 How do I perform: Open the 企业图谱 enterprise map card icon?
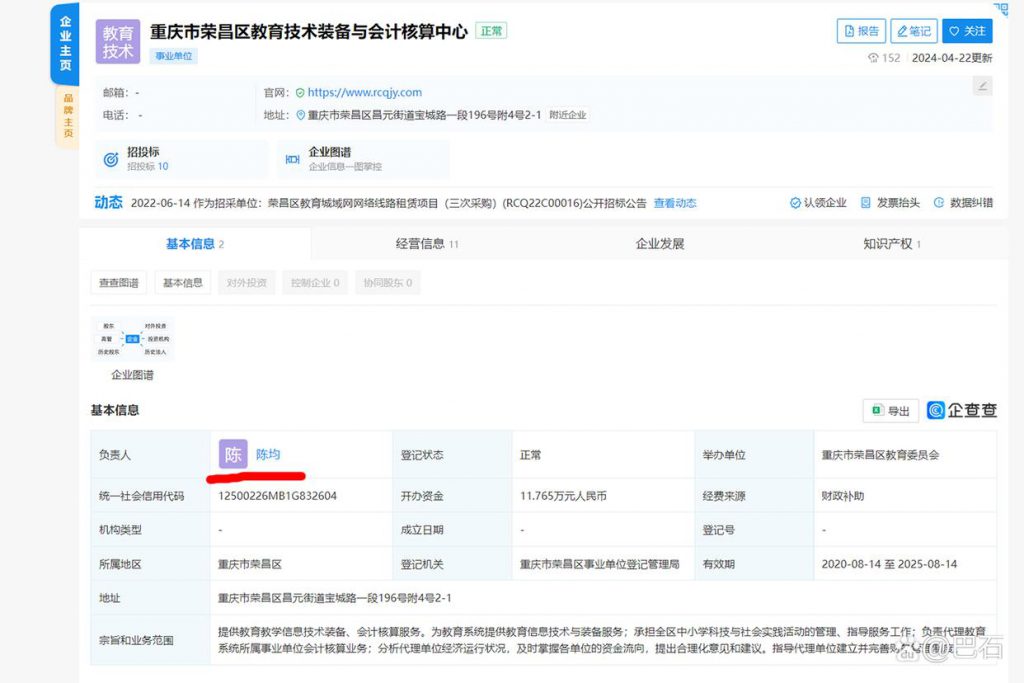[293, 159]
